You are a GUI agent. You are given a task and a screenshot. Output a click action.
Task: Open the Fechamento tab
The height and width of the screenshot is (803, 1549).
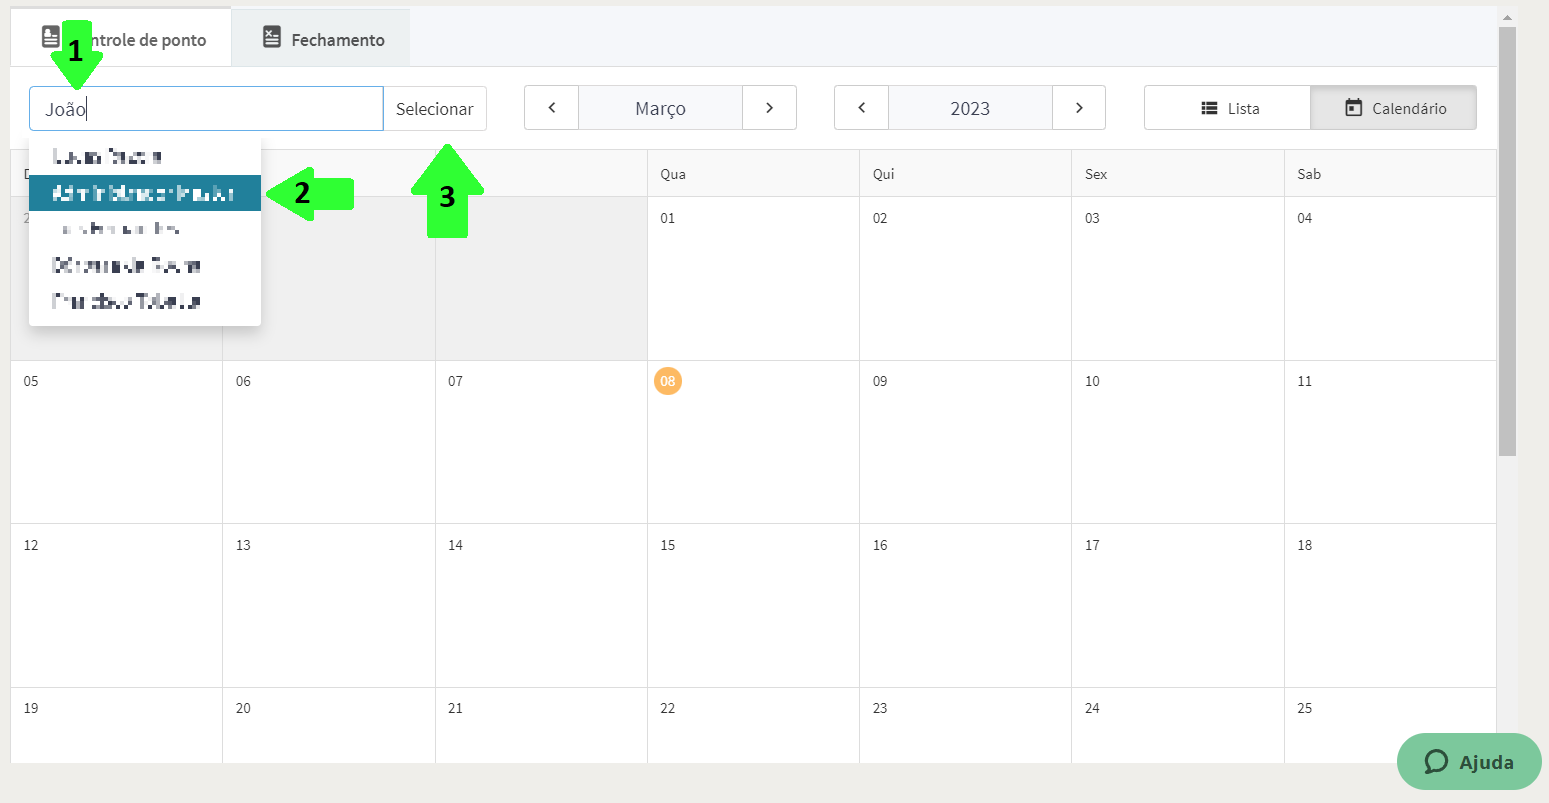pos(321,38)
